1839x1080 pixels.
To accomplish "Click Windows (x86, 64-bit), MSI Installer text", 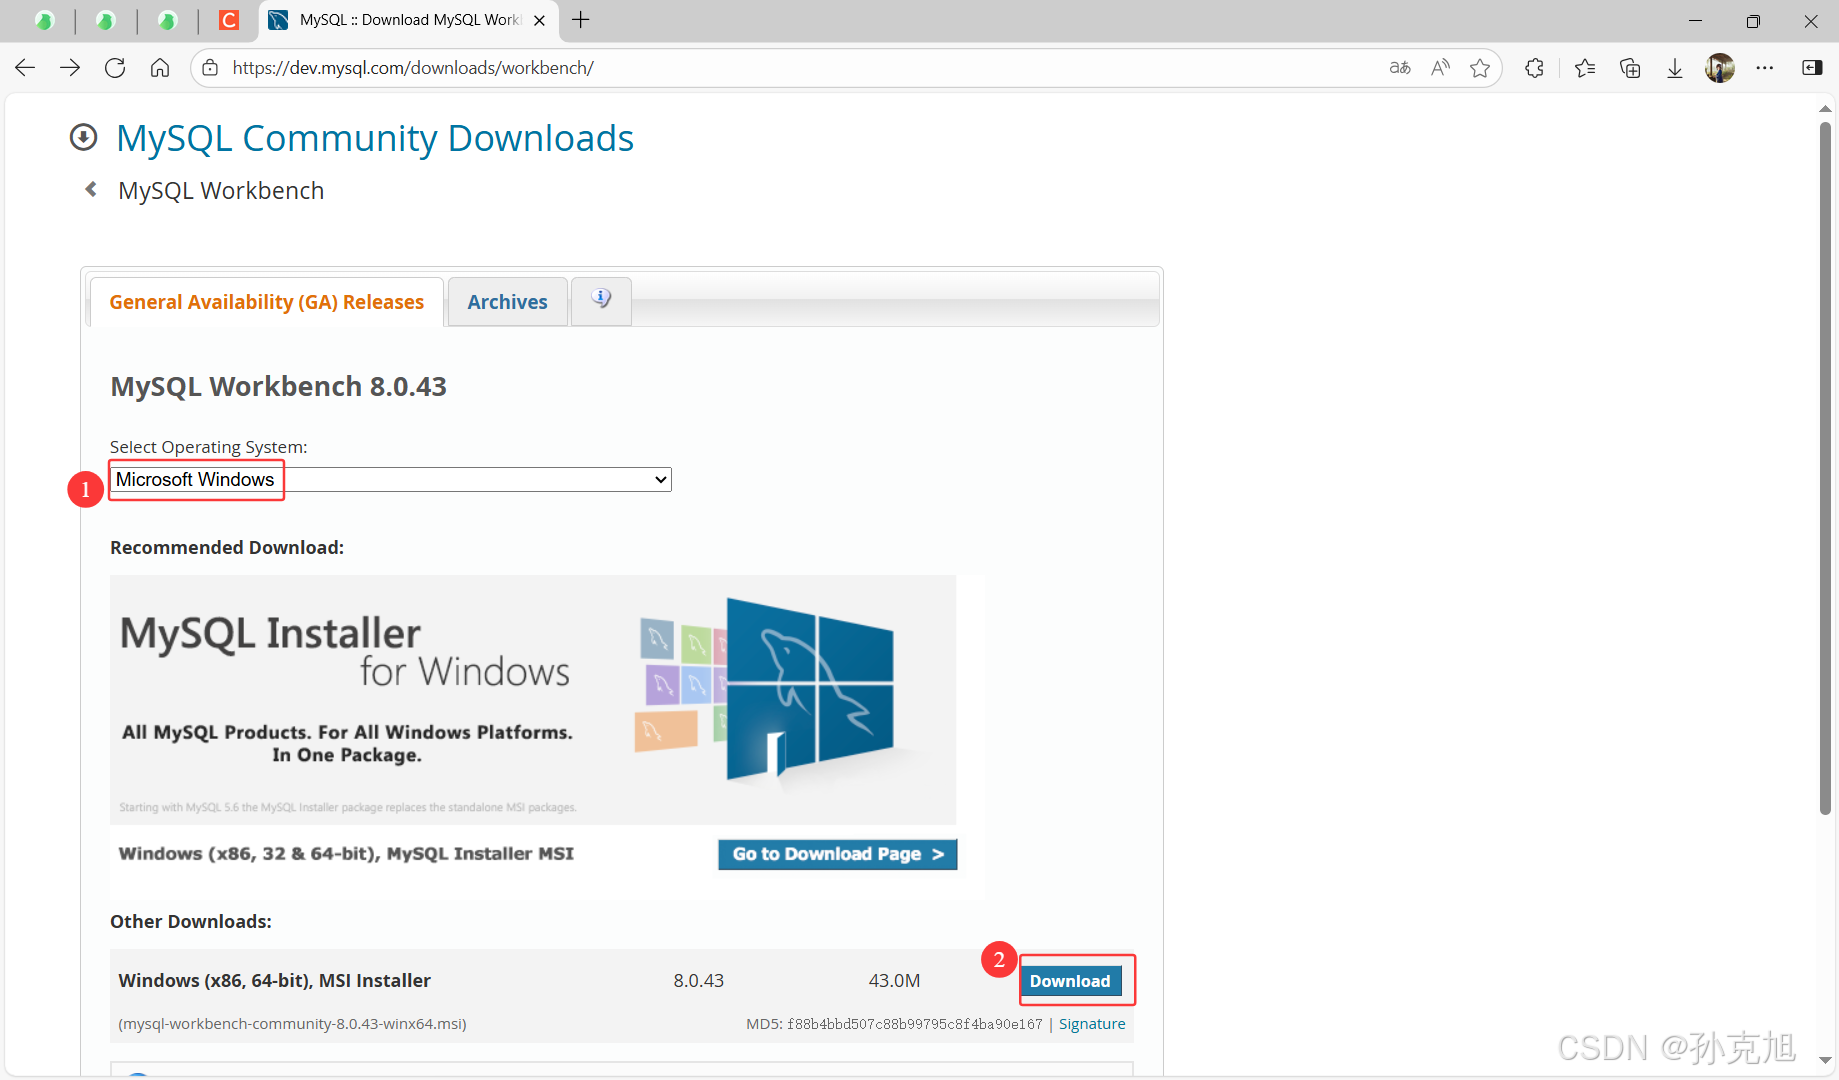I will [x=275, y=981].
